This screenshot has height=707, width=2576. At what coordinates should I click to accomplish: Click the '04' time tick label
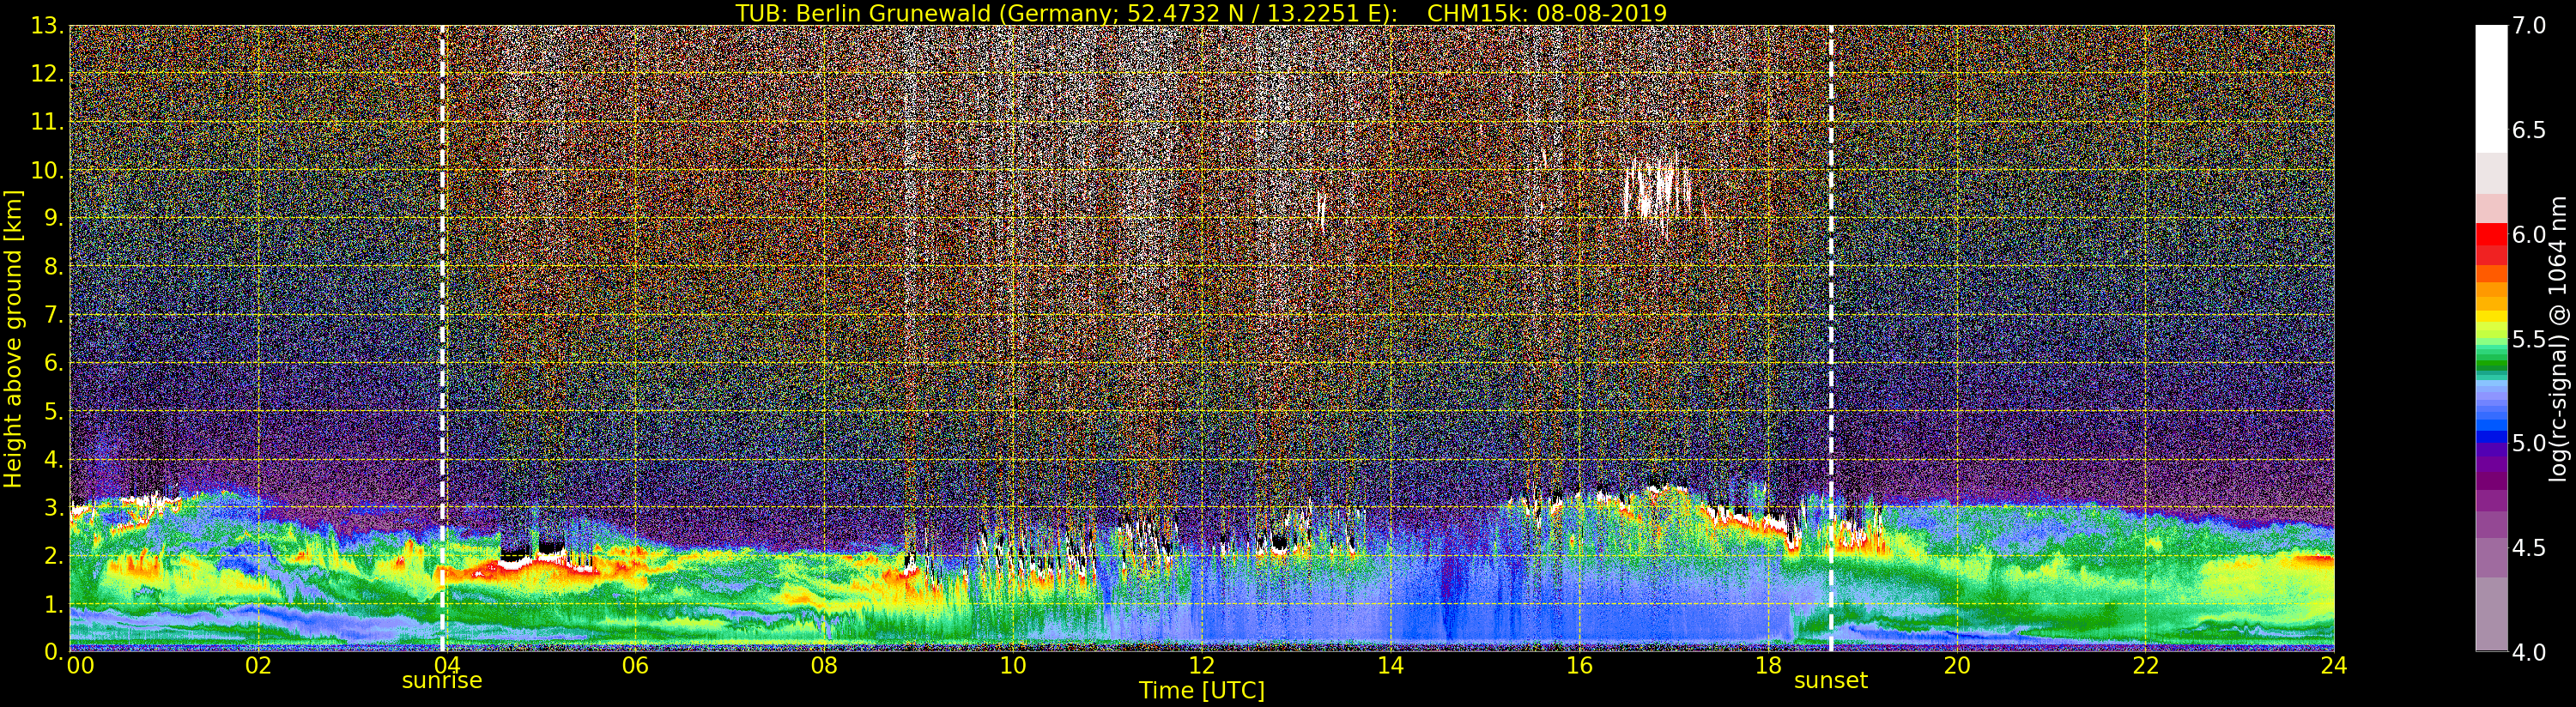click(x=446, y=666)
